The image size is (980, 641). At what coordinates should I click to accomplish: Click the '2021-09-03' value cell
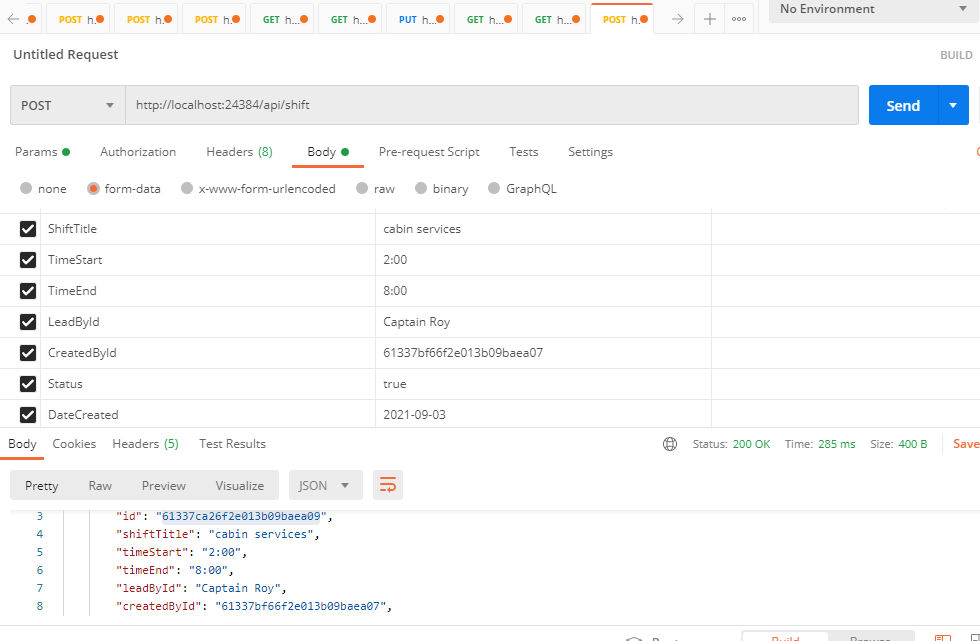[x=543, y=415]
